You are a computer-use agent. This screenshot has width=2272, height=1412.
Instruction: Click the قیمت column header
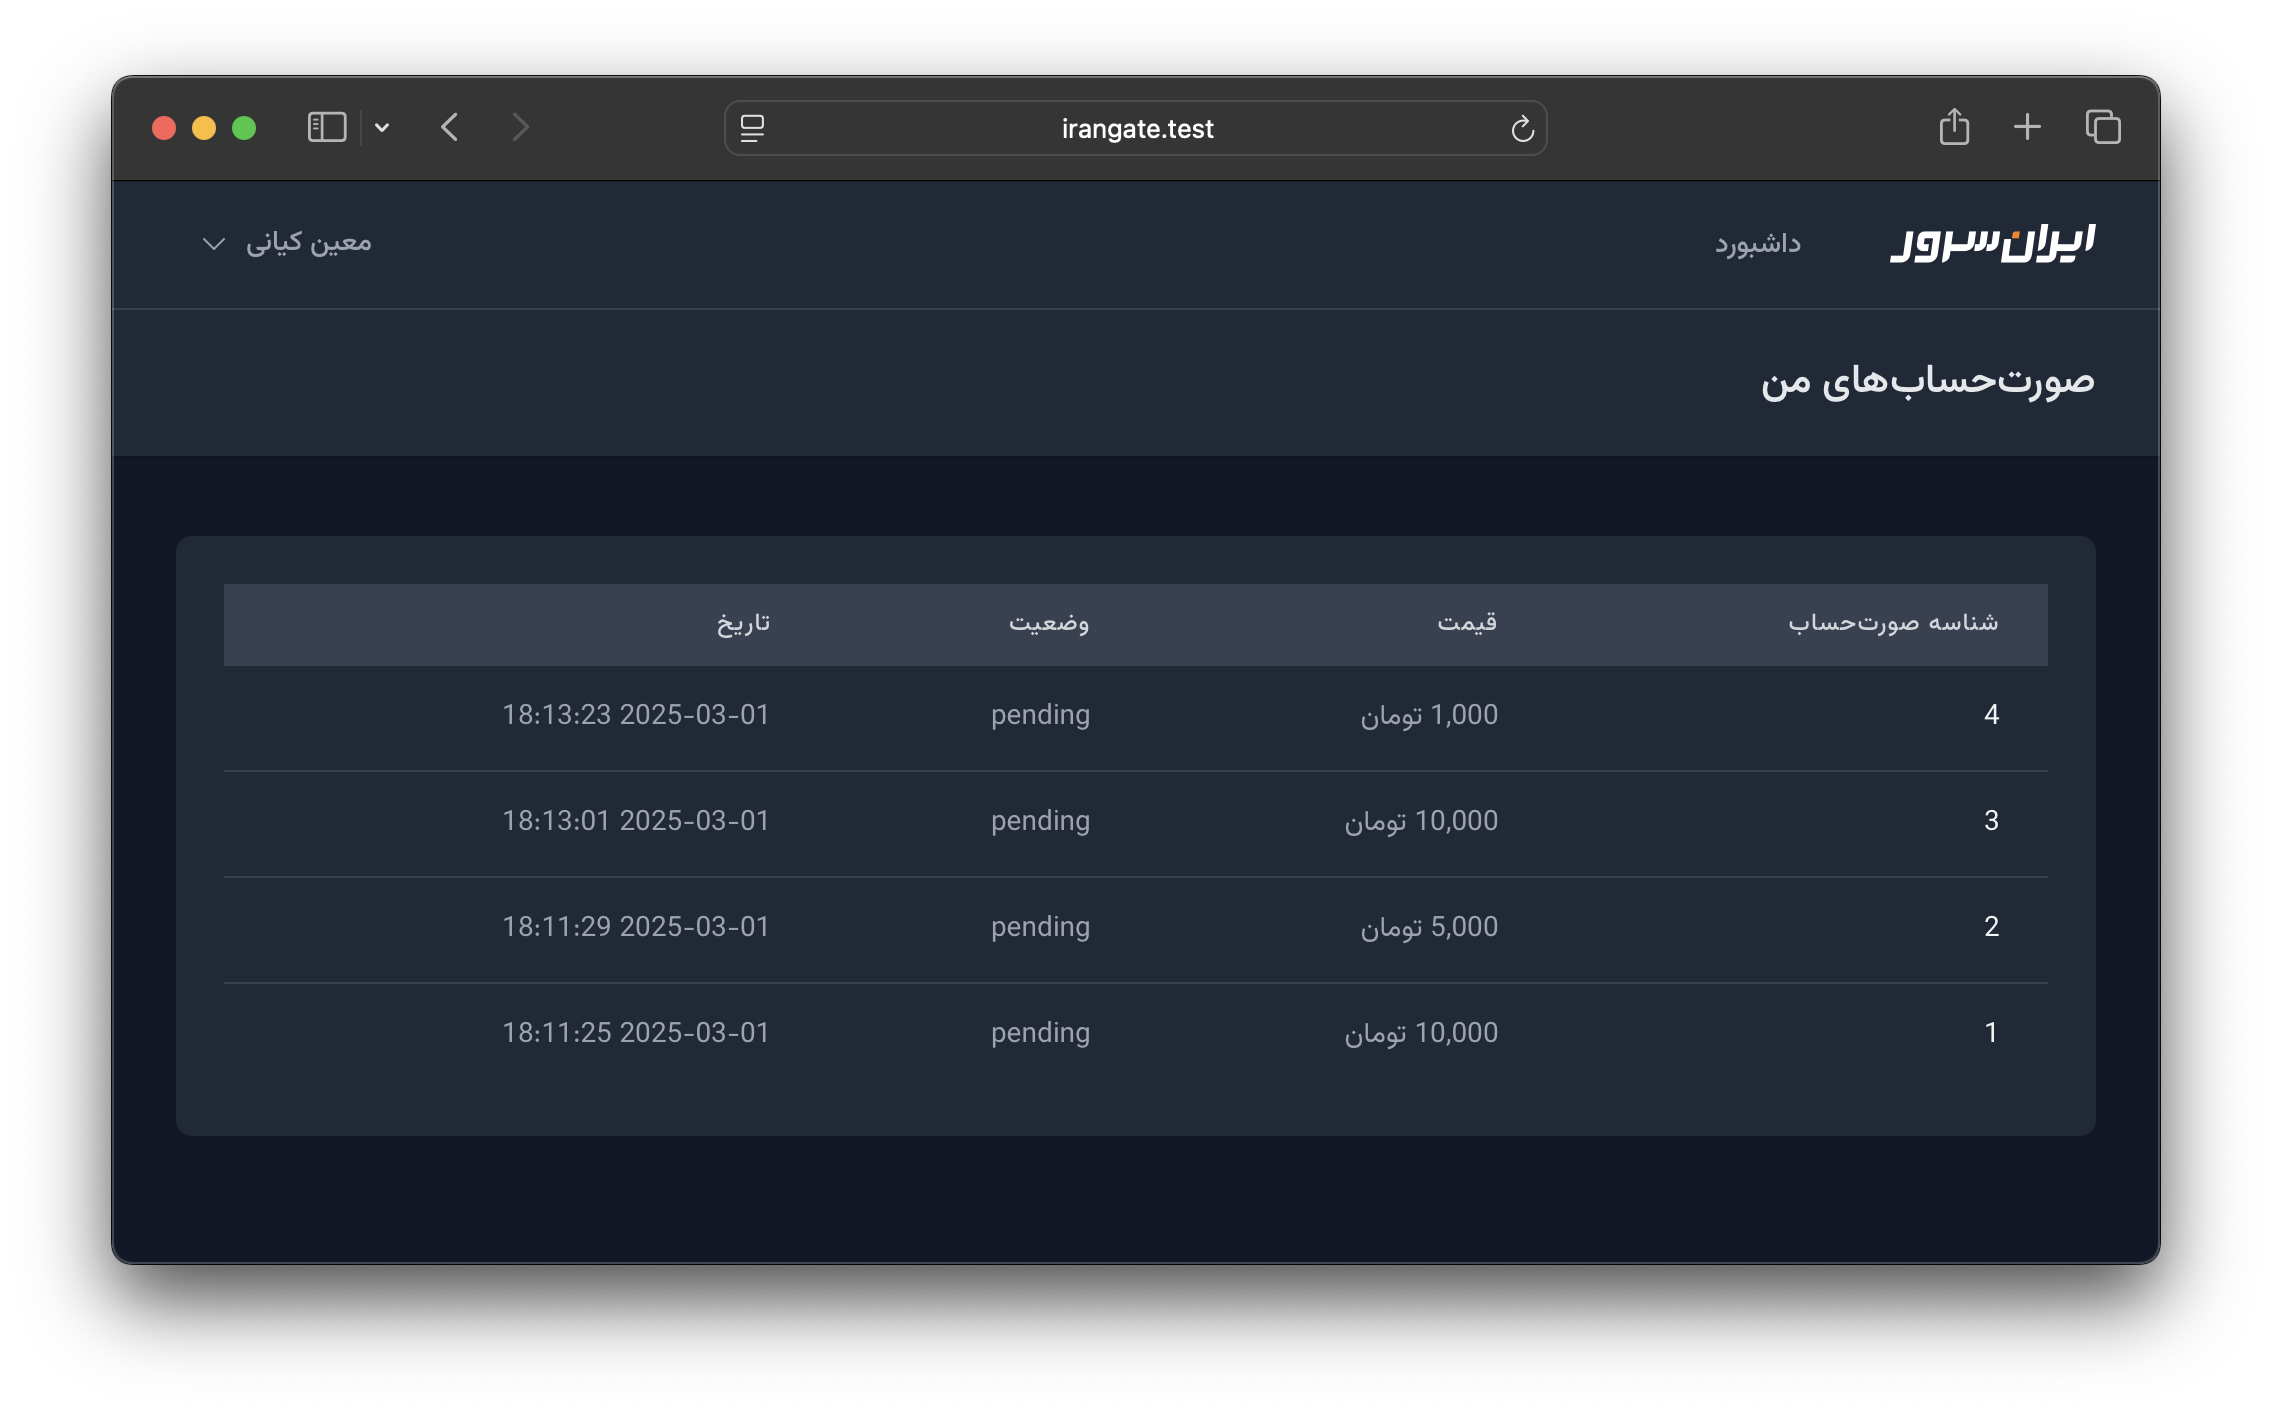pyautogui.click(x=1466, y=623)
